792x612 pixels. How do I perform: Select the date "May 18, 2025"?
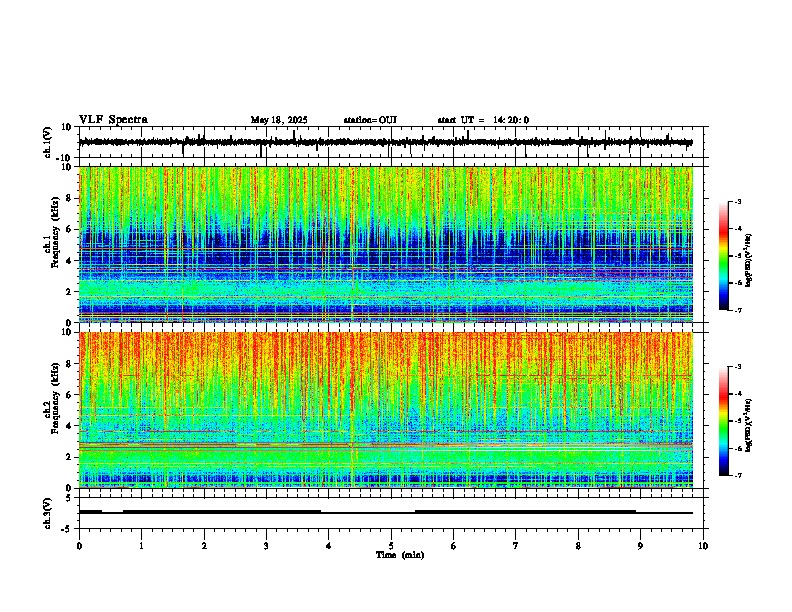pyautogui.click(x=279, y=120)
